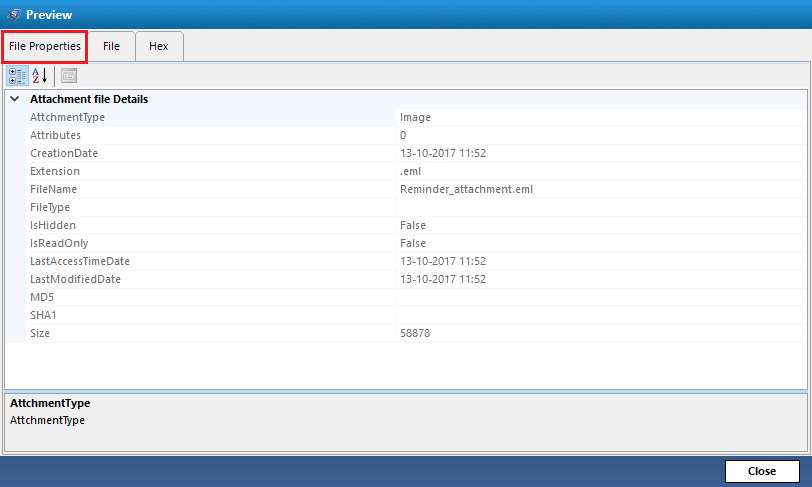Click the CreationDate value 13-10-2017 11:52

[443, 153]
